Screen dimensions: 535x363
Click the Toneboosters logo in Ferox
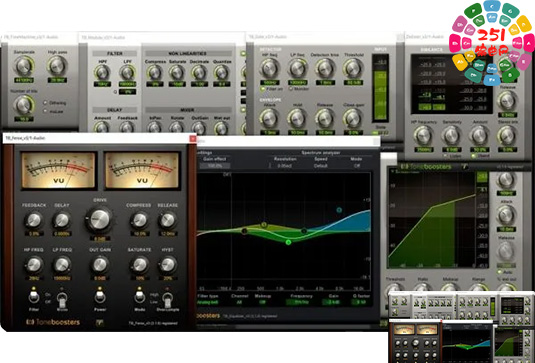point(53,322)
